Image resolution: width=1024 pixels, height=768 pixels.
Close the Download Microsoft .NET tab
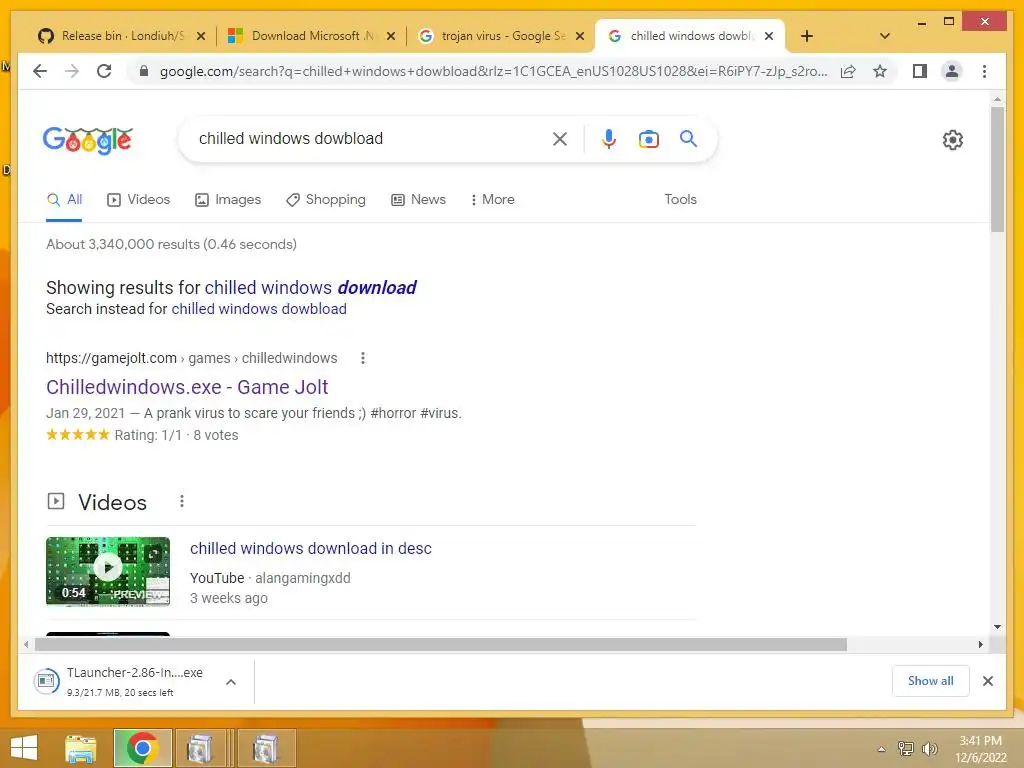(x=391, y=36)
